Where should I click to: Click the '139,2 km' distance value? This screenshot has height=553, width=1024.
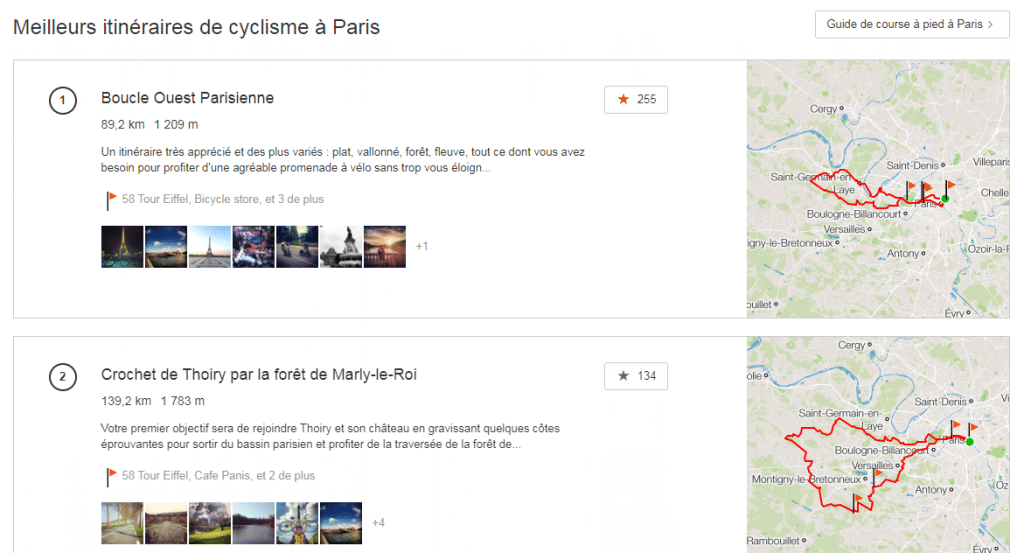[x=126, y=401]
